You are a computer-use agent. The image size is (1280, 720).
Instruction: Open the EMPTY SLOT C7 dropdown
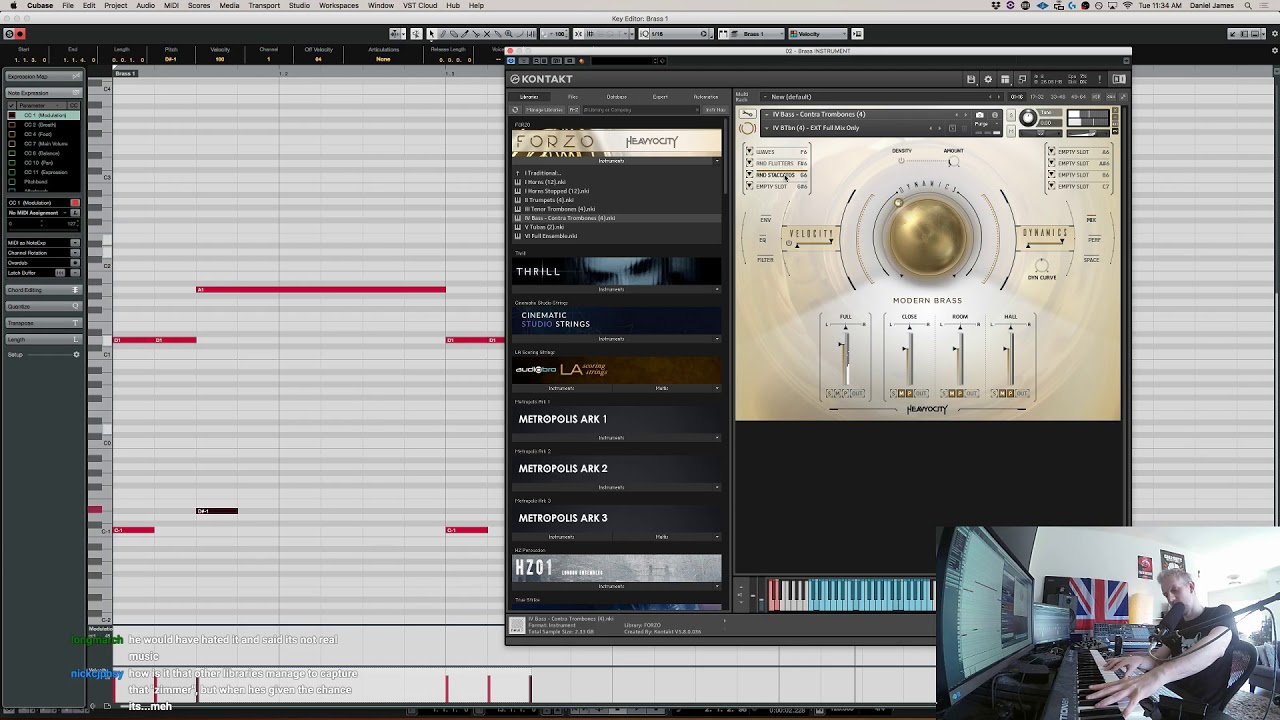click(1051, 186)
